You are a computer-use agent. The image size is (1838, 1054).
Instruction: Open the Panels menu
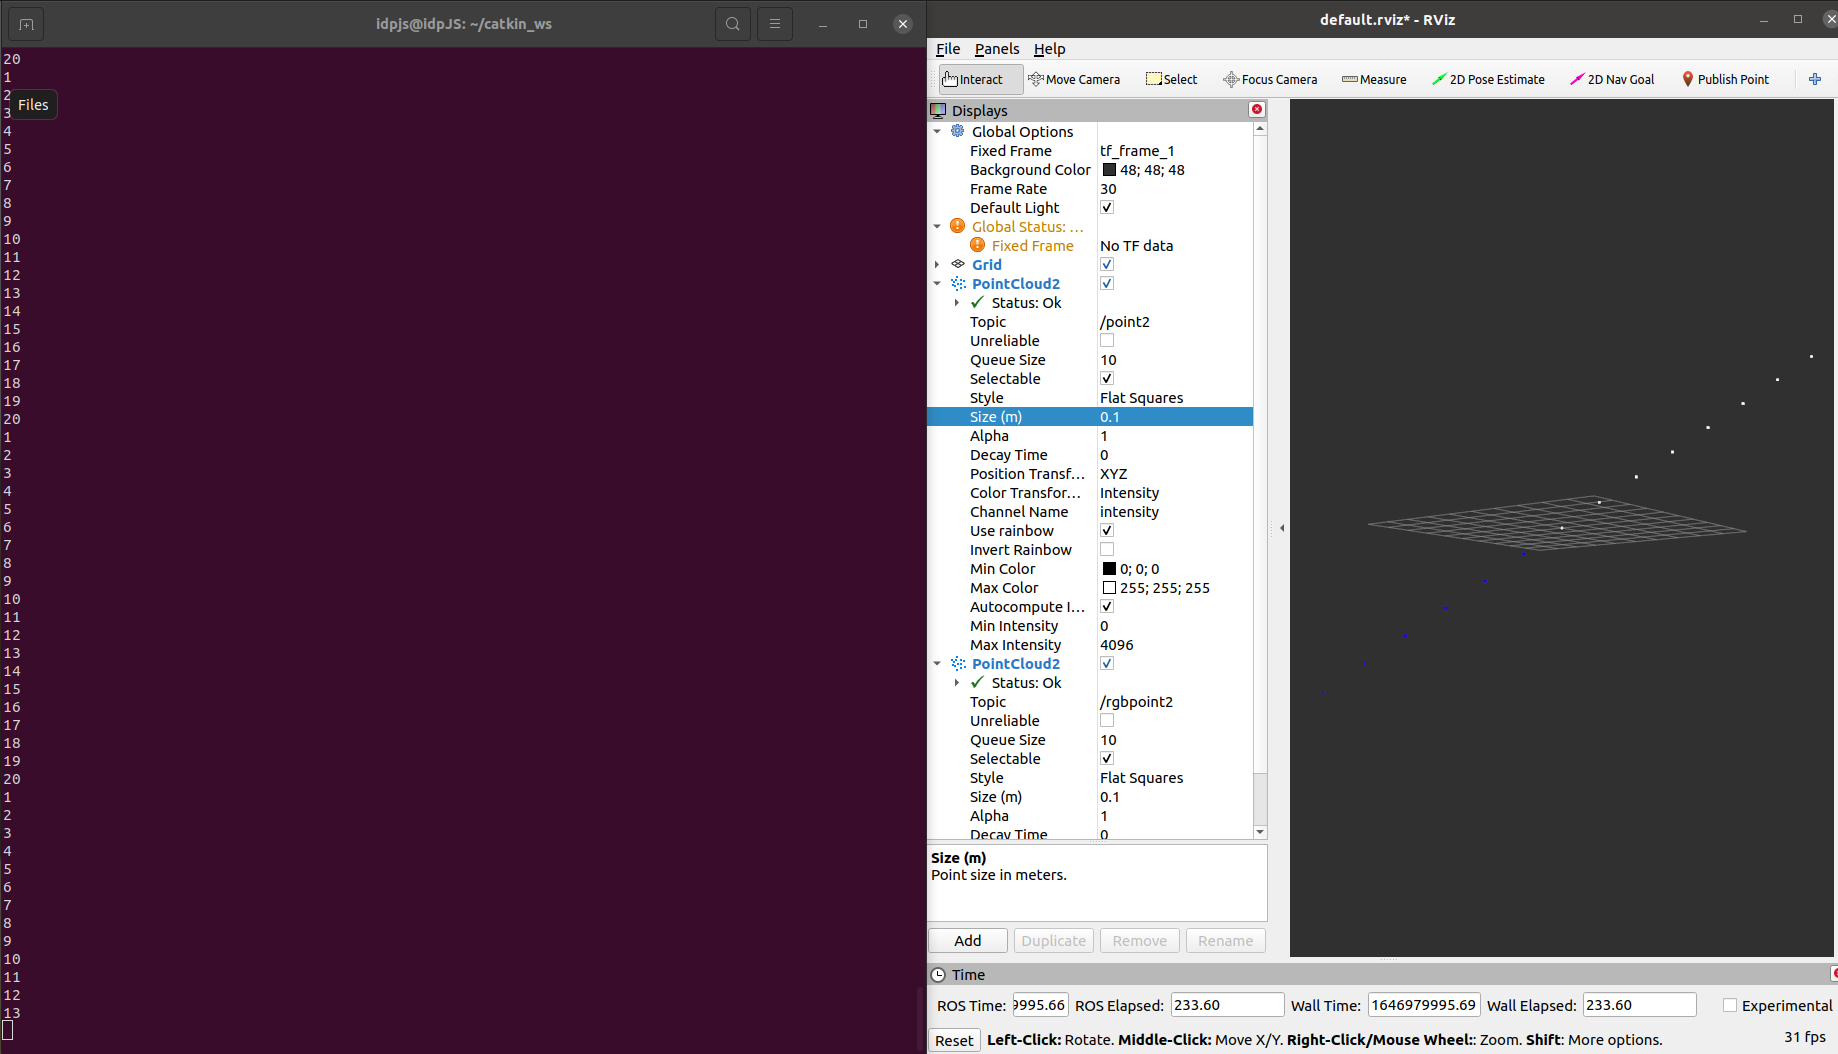coord(997,48)
